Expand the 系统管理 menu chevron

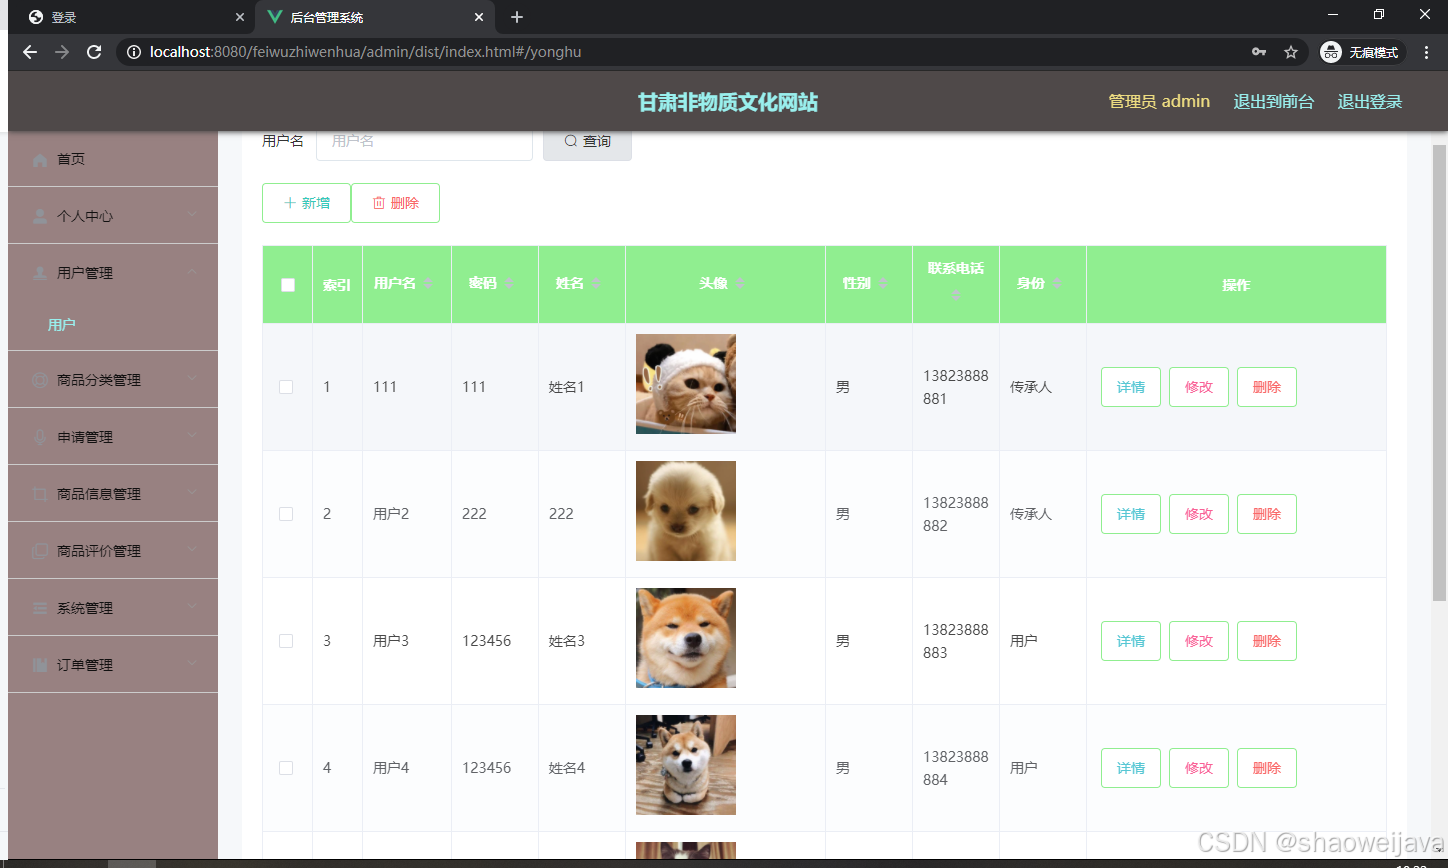point(192,607)
